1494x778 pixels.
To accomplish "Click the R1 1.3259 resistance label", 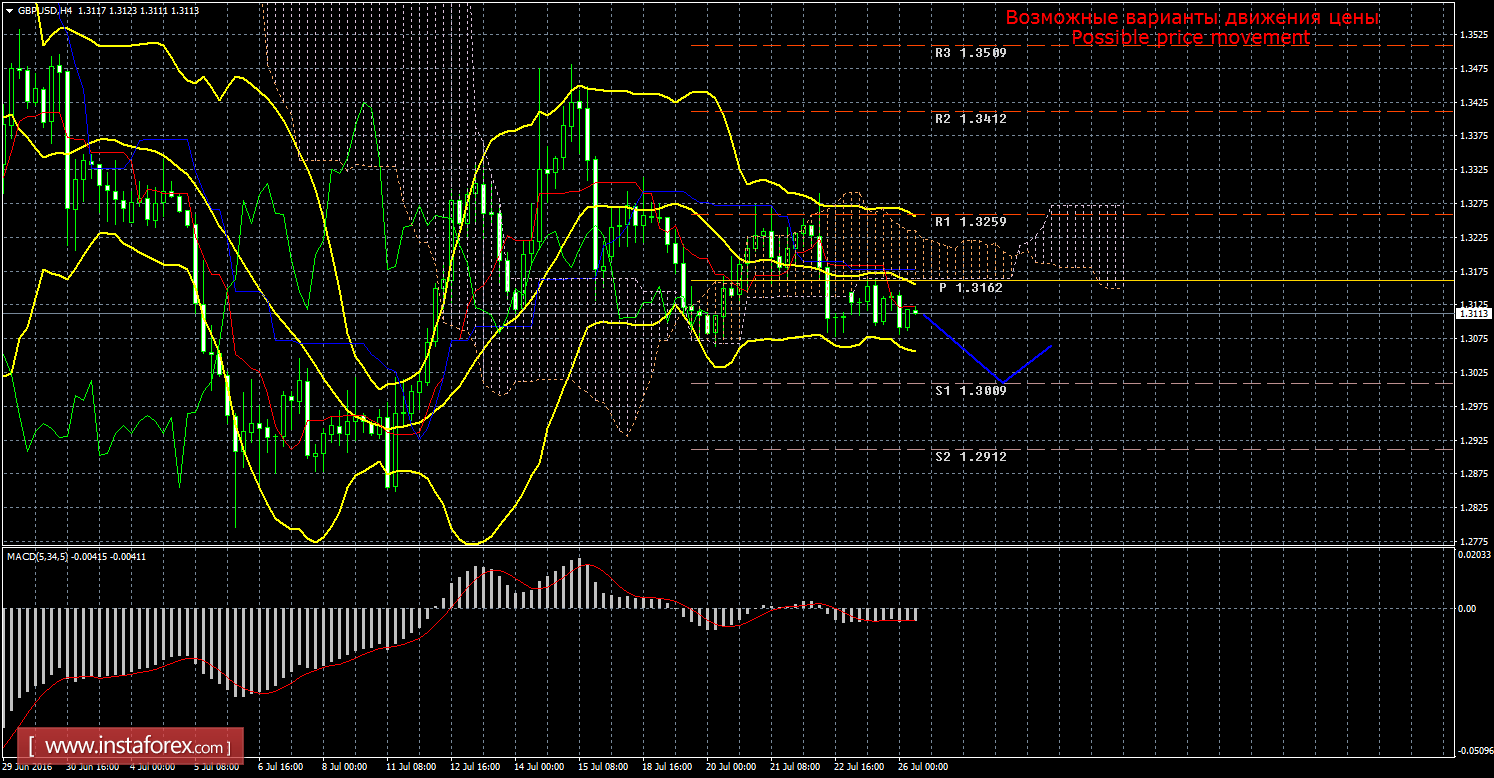I will click(969, 221).
